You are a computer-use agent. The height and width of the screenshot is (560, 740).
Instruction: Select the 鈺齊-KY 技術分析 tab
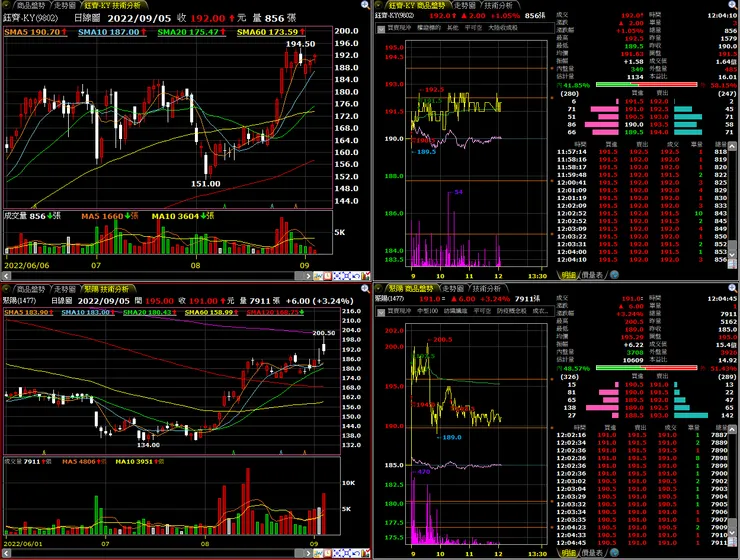pyautogui.click(x=112, y=6)
